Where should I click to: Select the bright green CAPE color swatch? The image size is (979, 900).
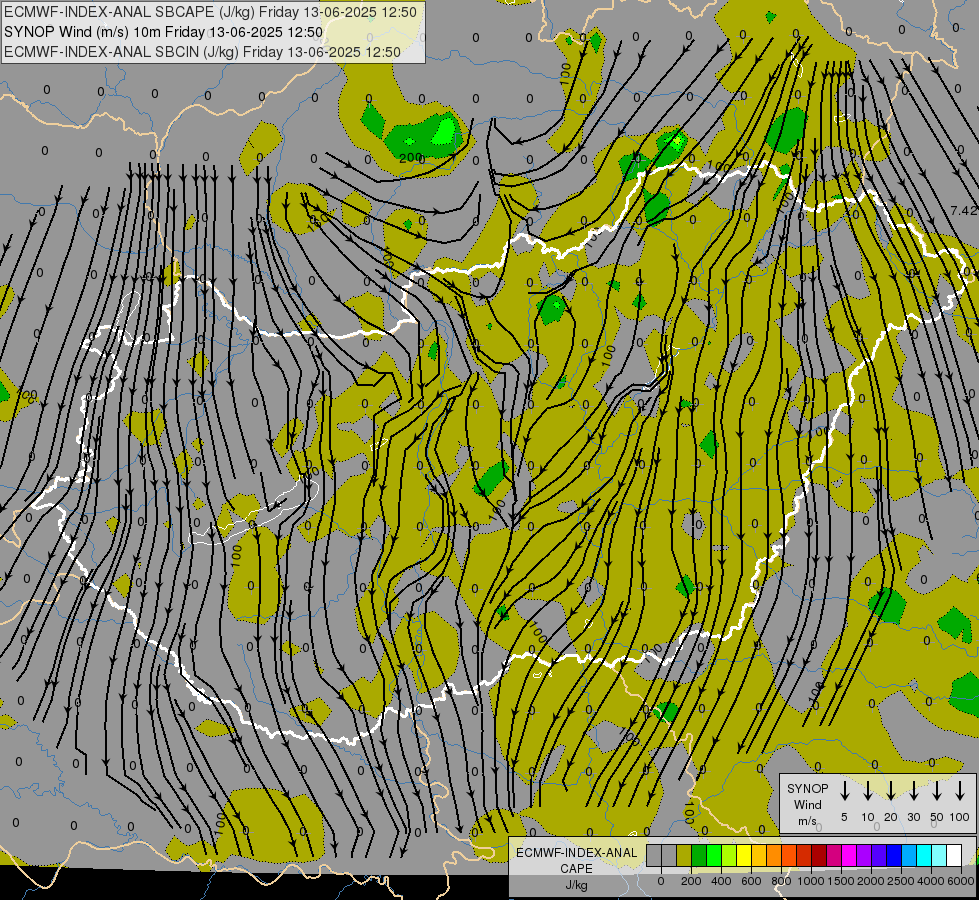coord(714,855)
